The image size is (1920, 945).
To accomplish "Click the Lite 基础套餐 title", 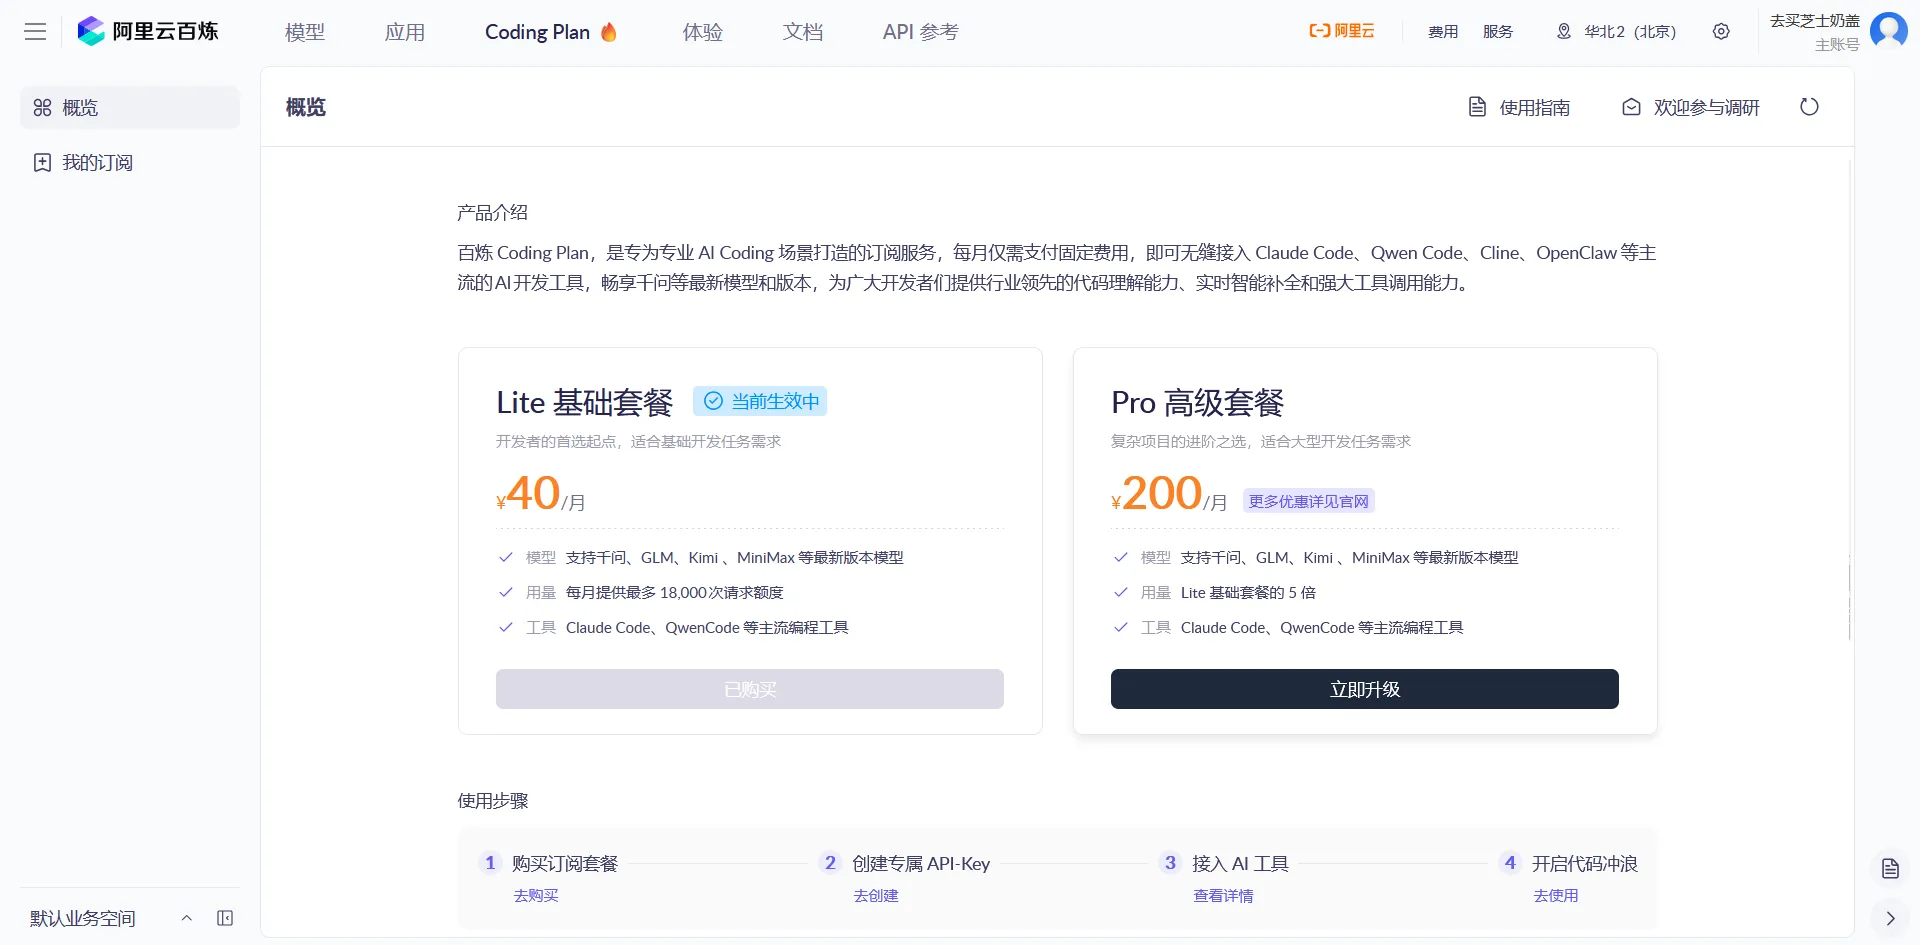I will pos(585,402).
